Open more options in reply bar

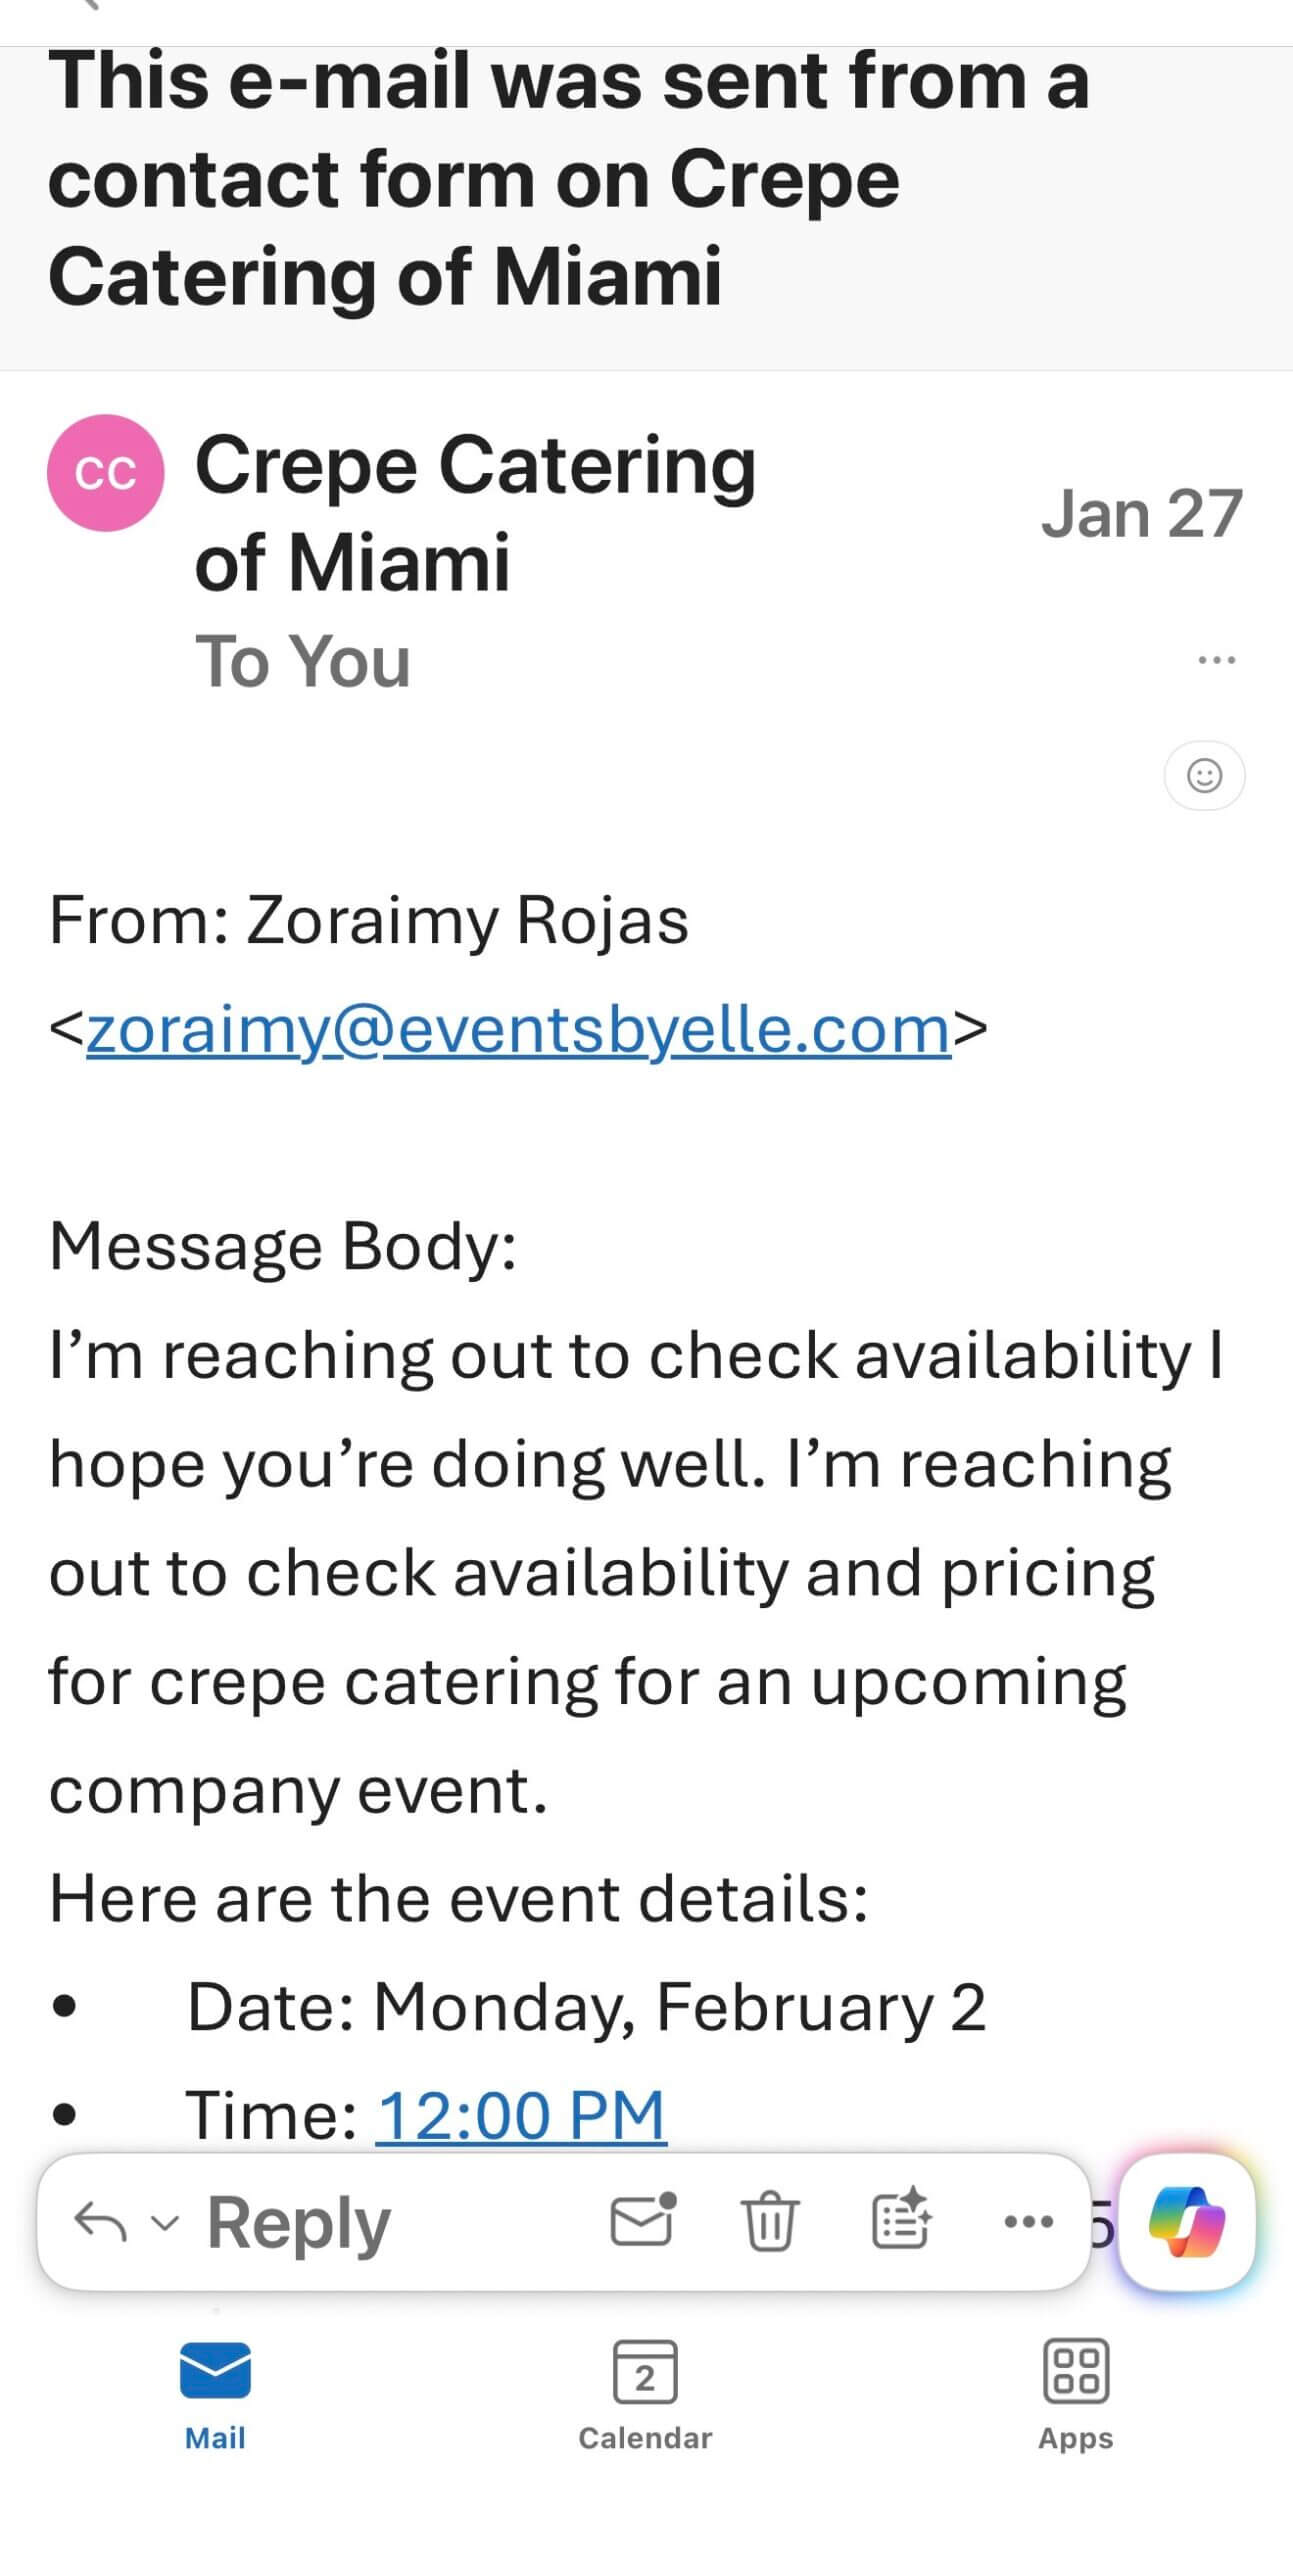click(1028, 2222)
